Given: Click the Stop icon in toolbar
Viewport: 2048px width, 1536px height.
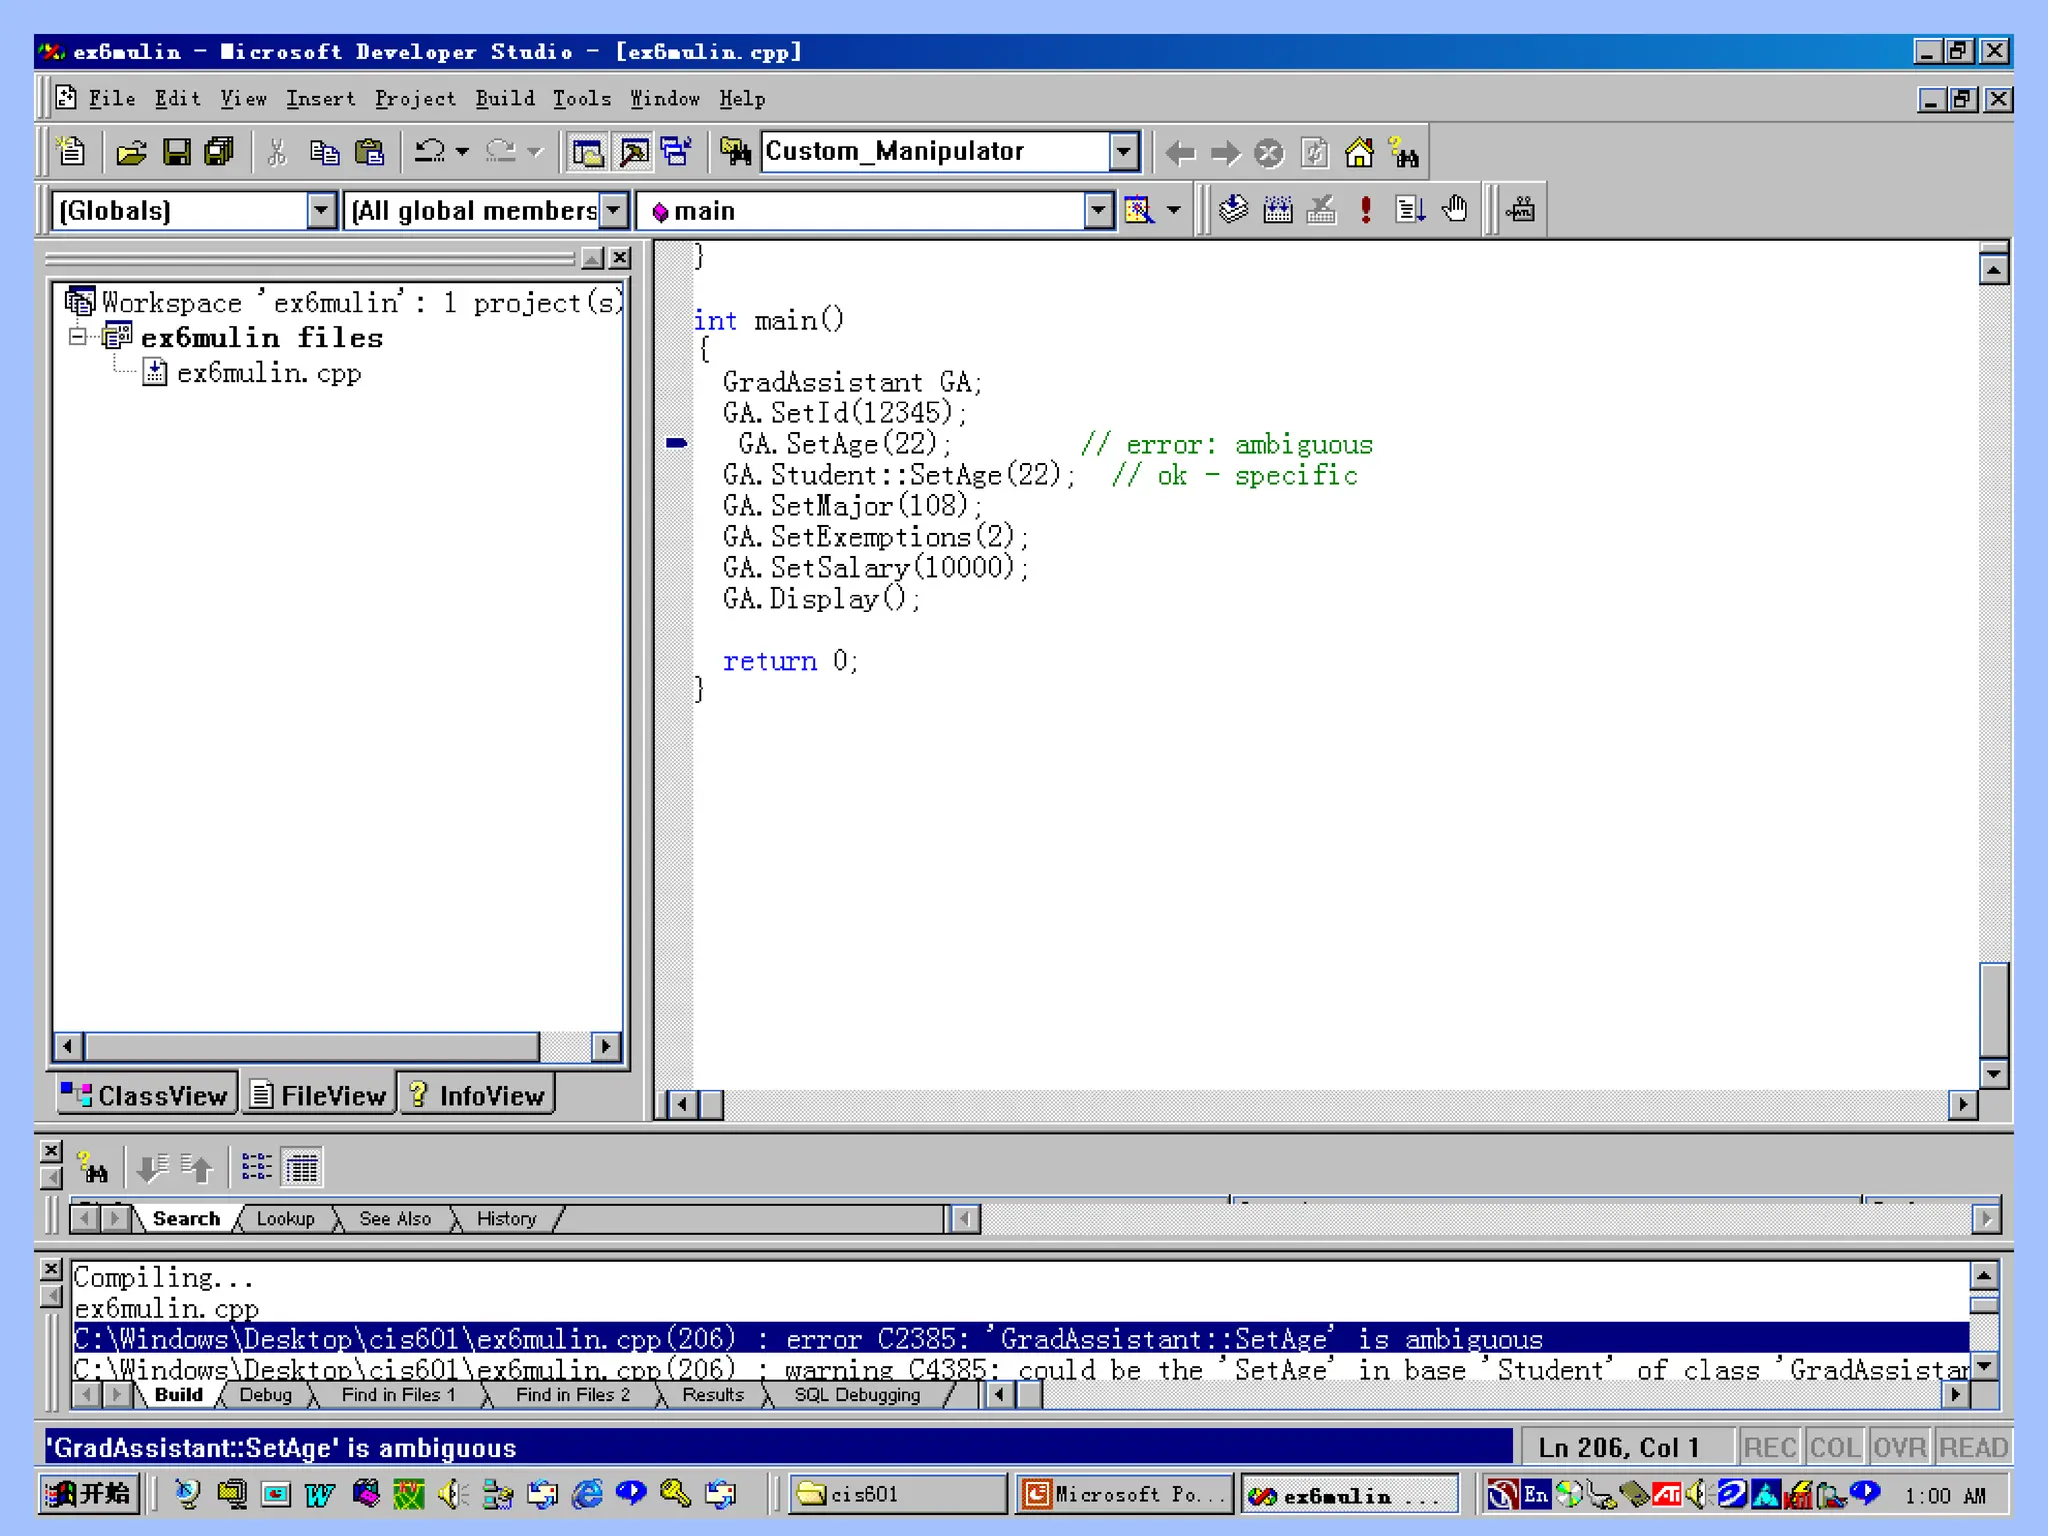Looking at the screenshot, I should click(1269, 153).
